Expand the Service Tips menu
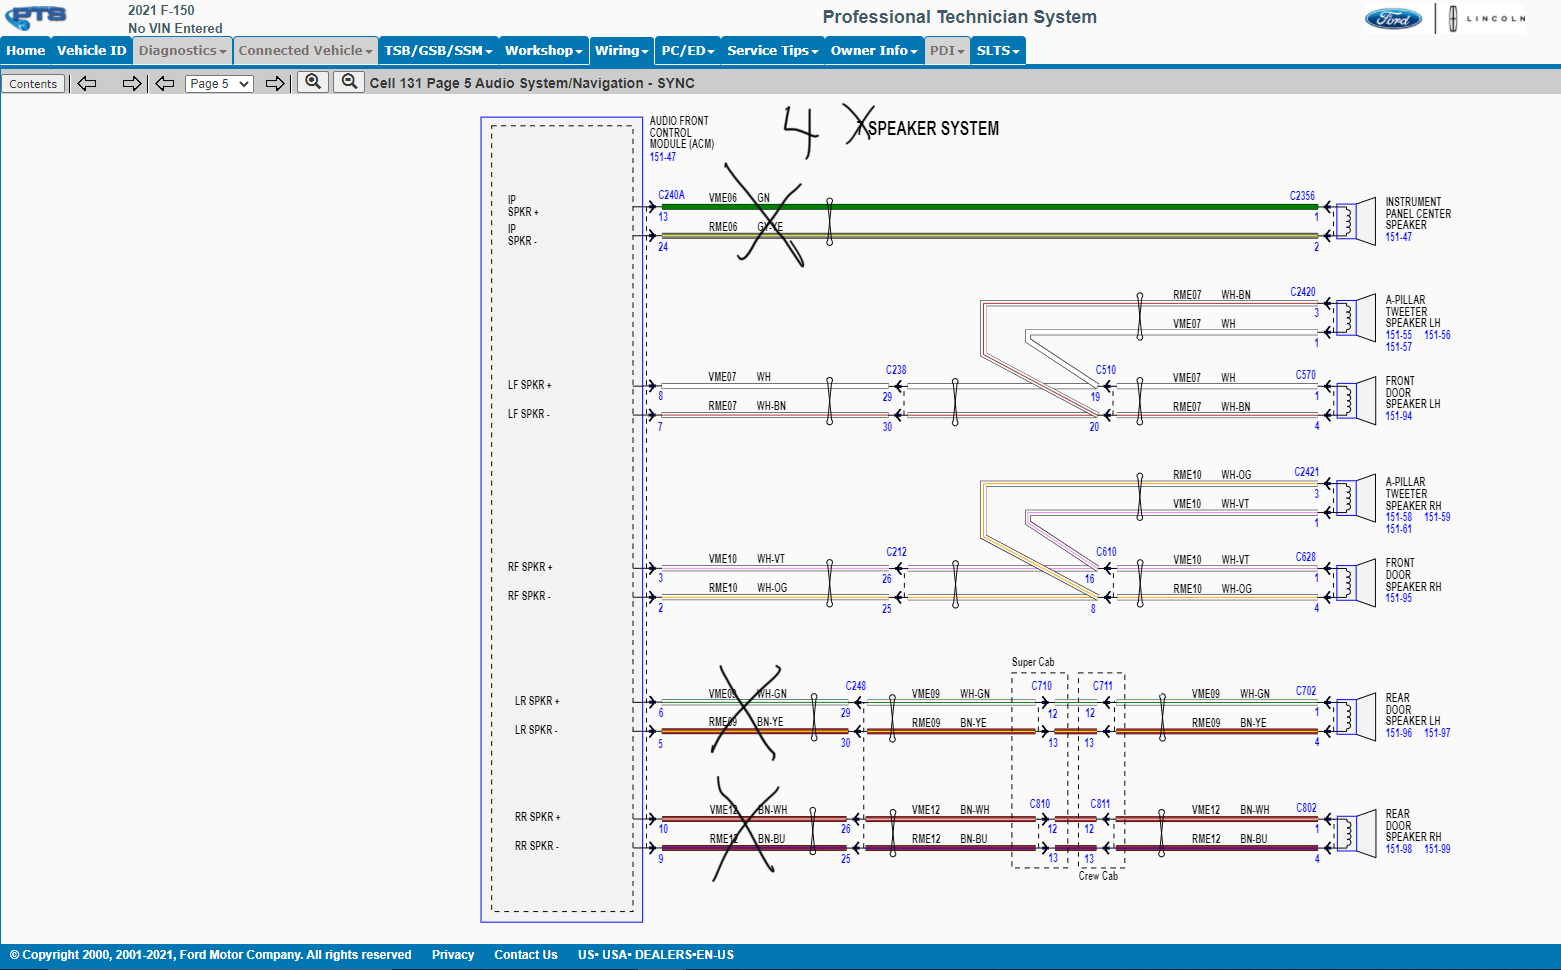 point(772,50)
